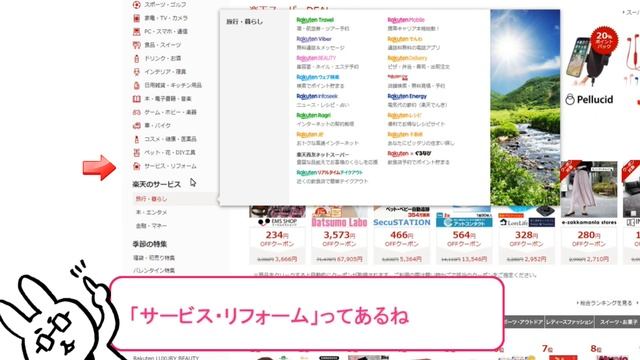Click the 家電・TV・カメラ category icon
Image resolution: width=640 pixels, height=360 pixels.
137,18
